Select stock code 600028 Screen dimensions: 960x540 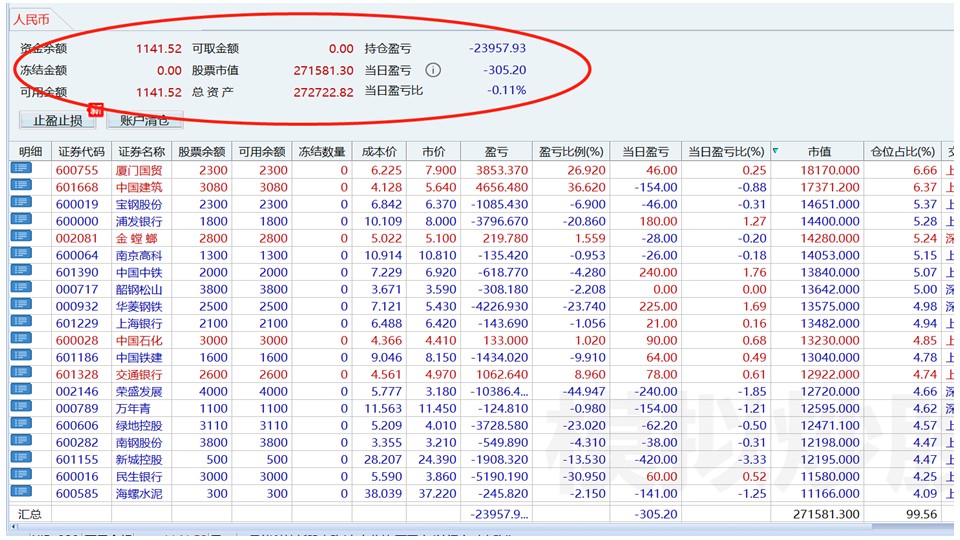click(77, 340)
